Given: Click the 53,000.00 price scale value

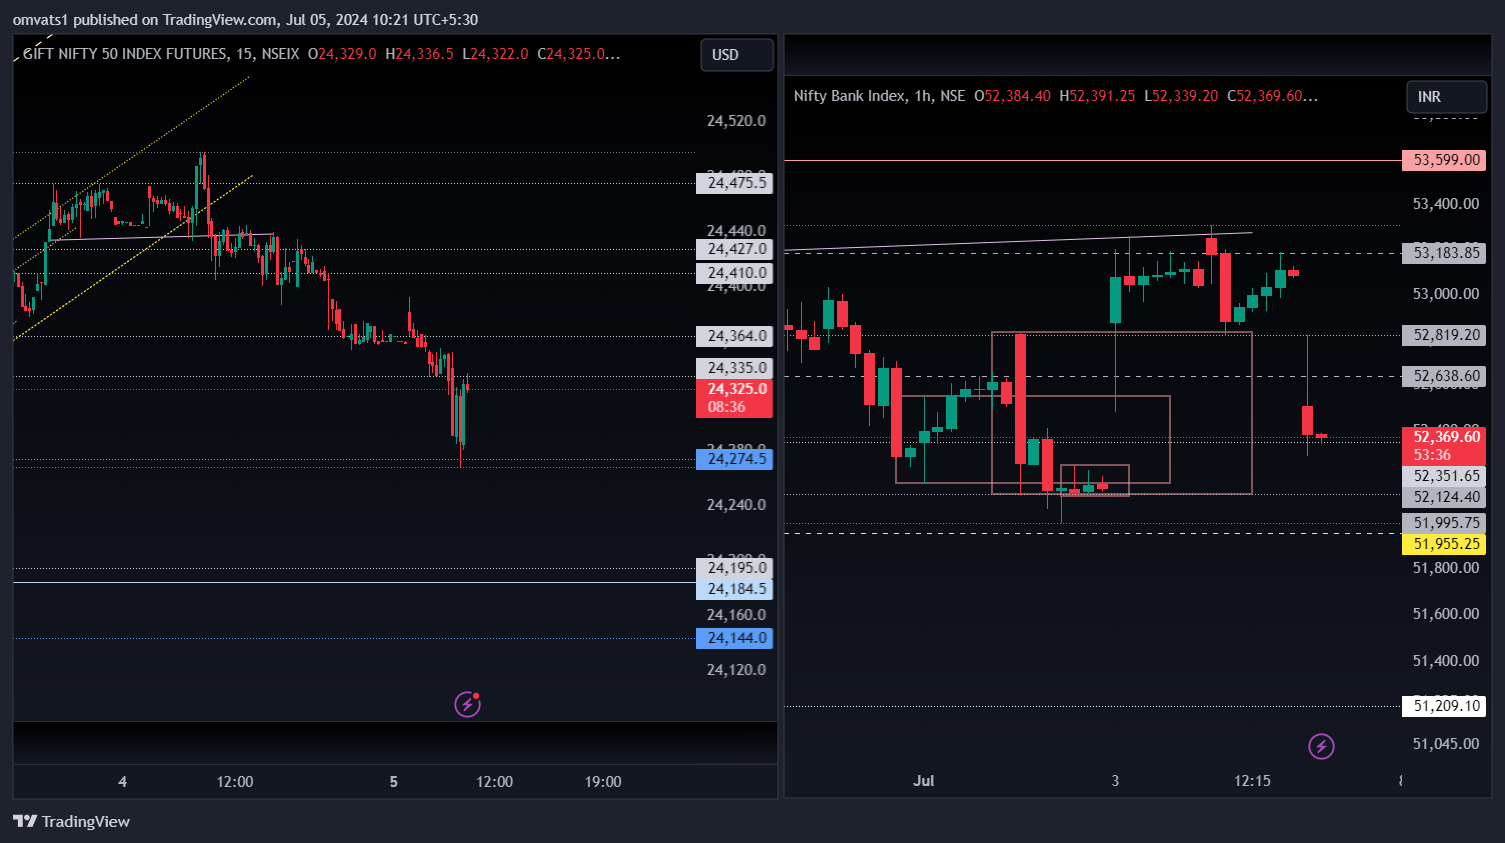Looking at the screenshot, I should pyautogui.click(x=1446, y=294).
